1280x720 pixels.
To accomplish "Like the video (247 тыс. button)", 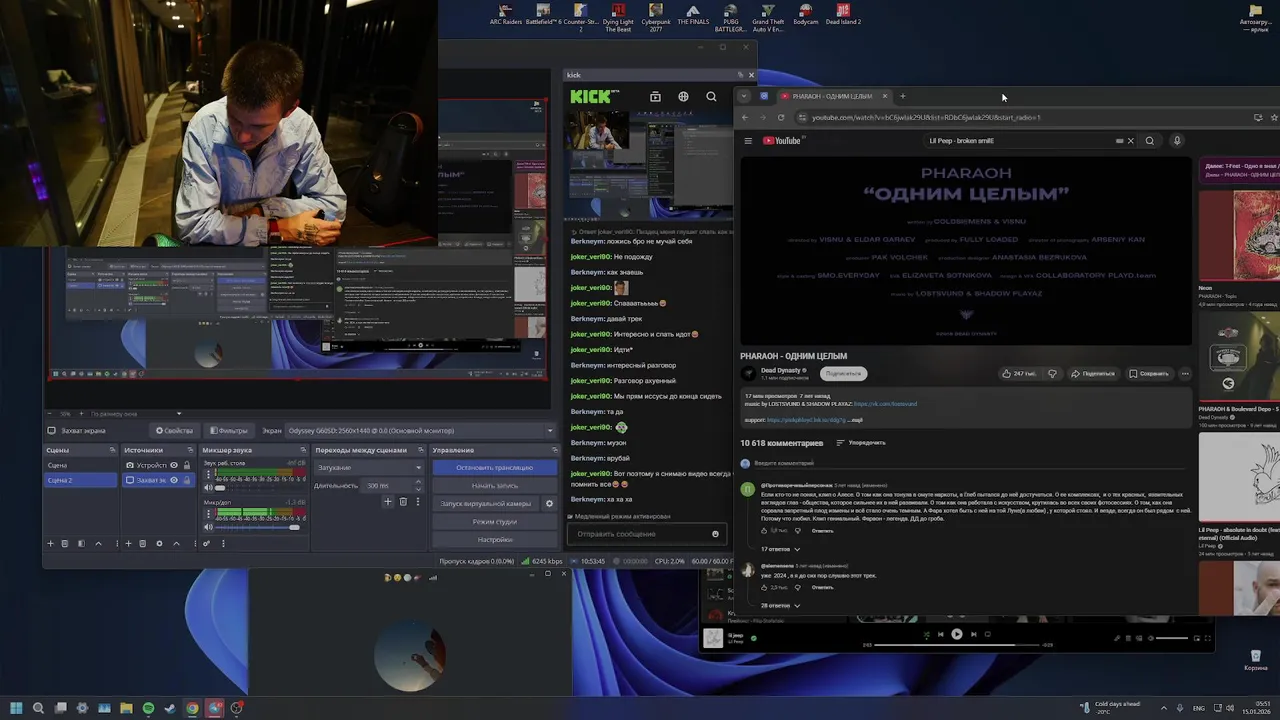I will pos(1019,373).
